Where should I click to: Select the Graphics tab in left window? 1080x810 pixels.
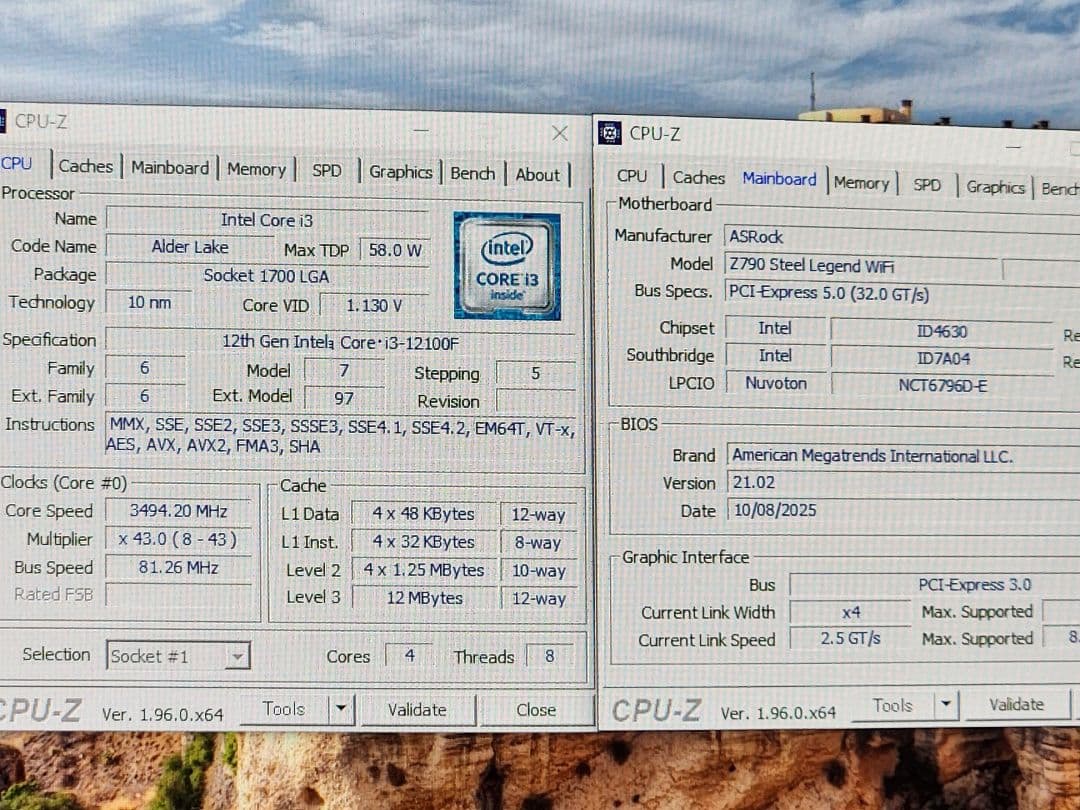[x=400, y=170]
